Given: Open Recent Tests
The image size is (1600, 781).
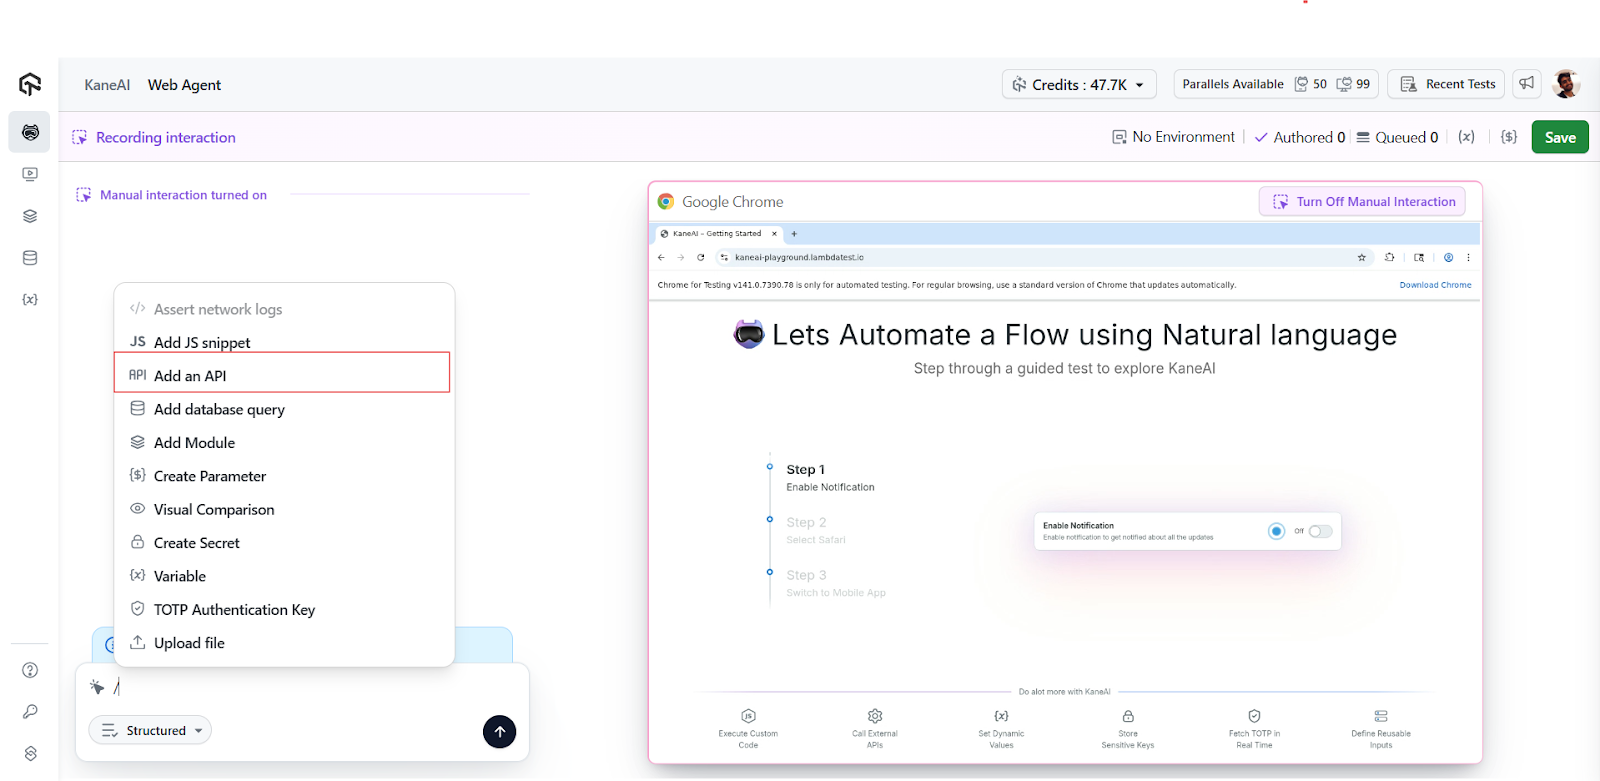Looking at the screenshot, I should click(1448, 84).
